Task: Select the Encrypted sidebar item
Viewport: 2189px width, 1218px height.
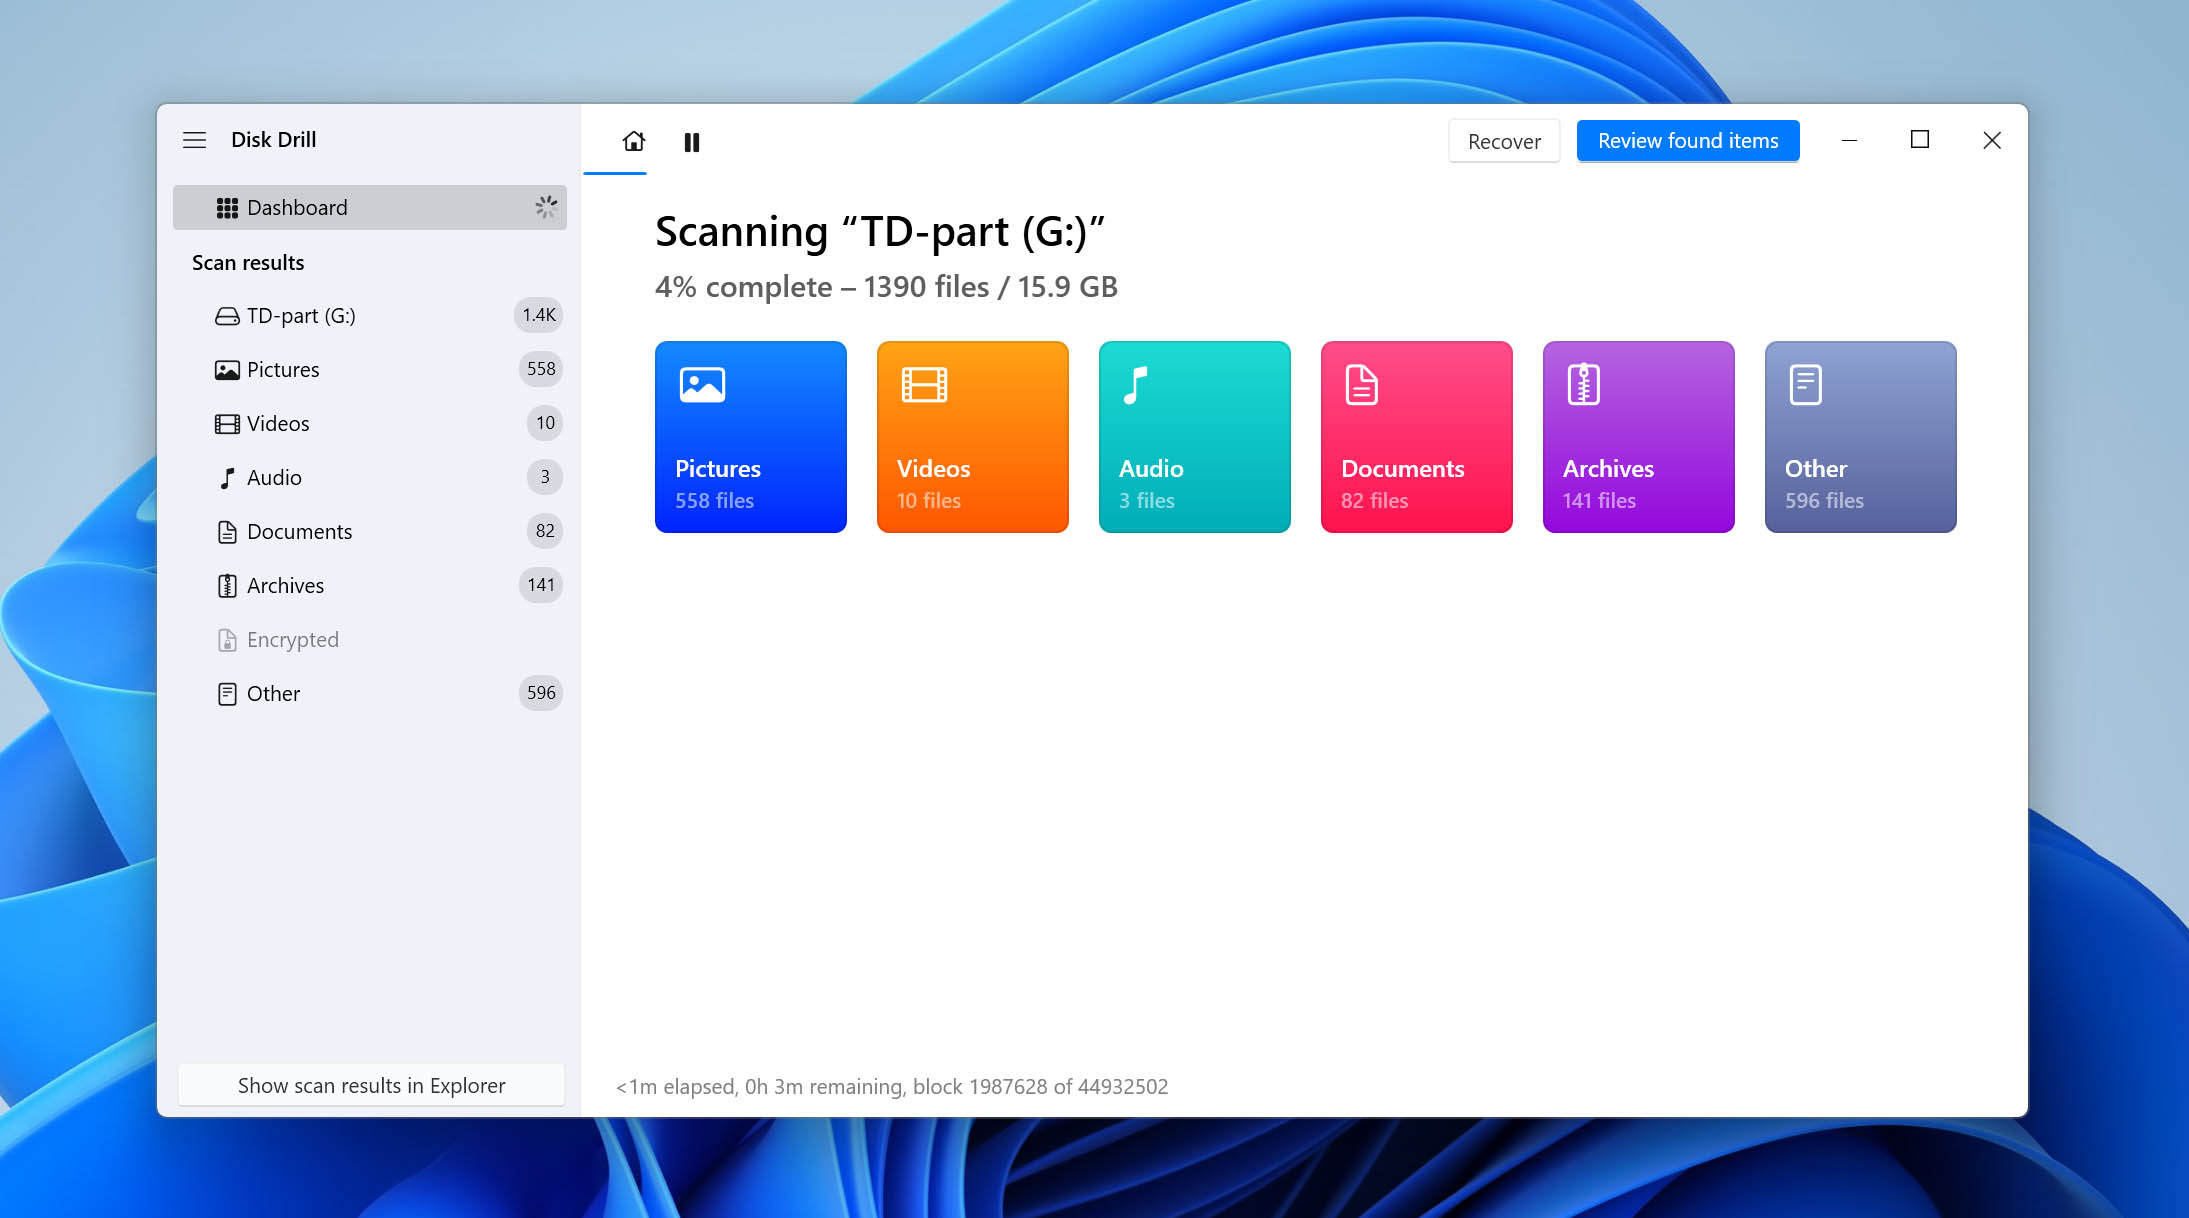Action: coord(370,639)
